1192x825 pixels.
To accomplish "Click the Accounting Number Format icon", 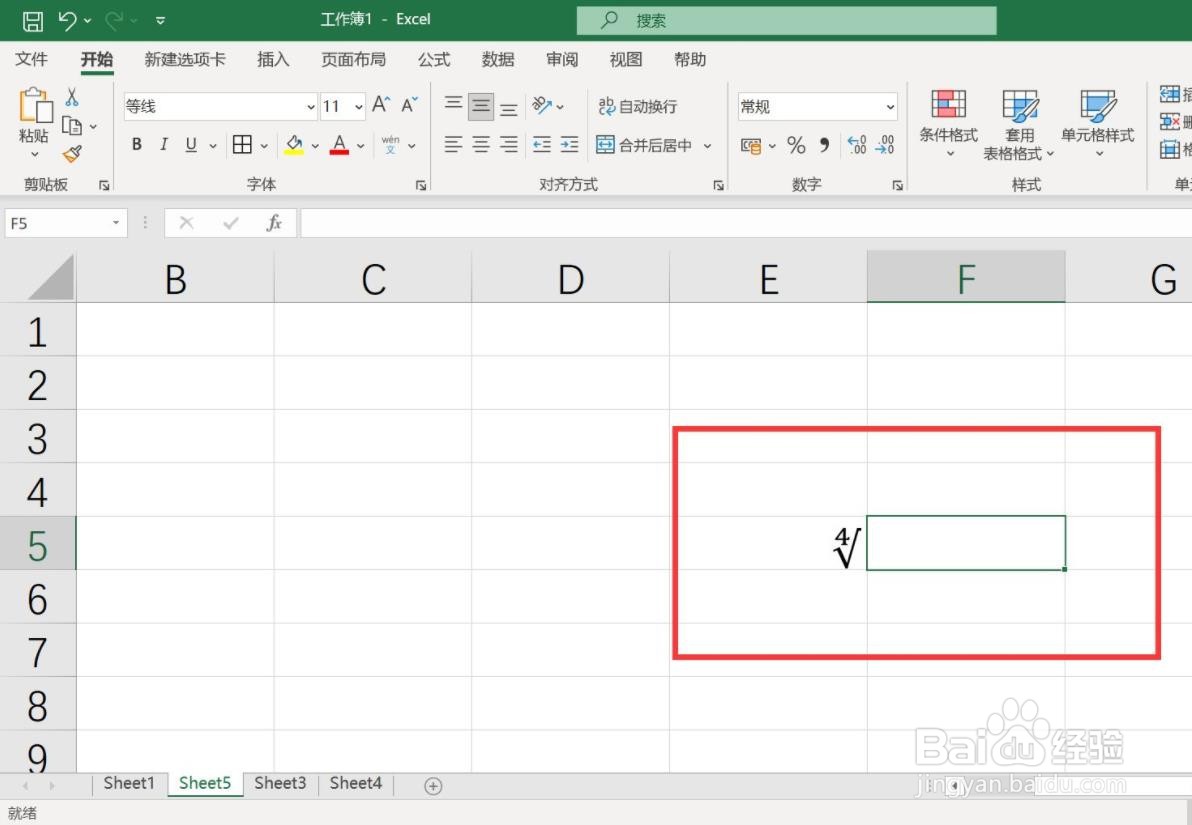I will [751, 145].
